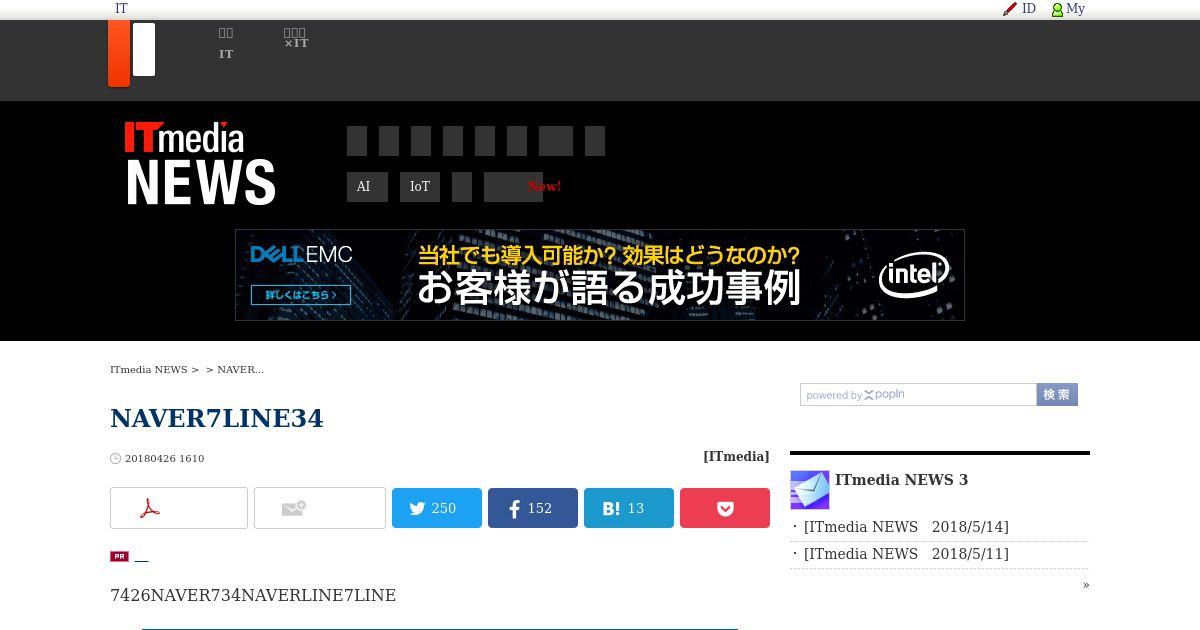
Task: Open the PDF print version button
Action: [179, 508]
